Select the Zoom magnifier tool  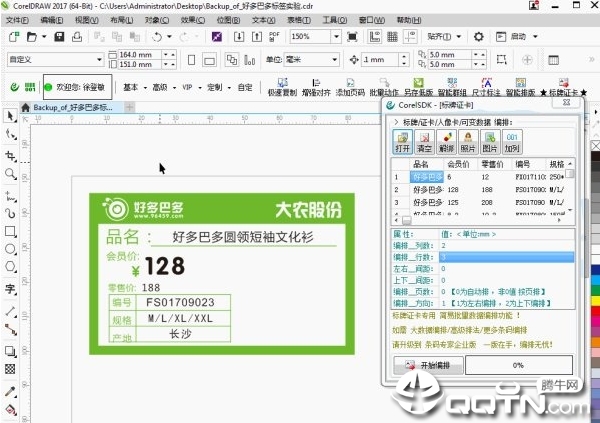coord(10,174)
